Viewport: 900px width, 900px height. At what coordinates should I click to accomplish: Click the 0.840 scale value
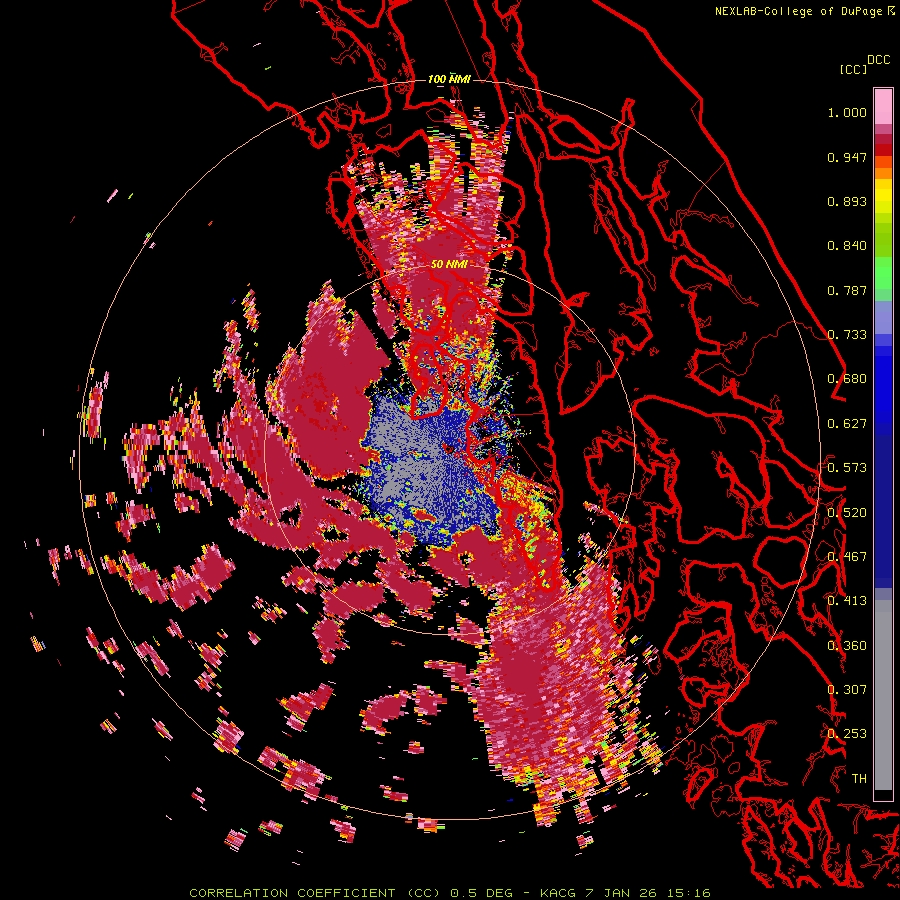tap(847, 246)
